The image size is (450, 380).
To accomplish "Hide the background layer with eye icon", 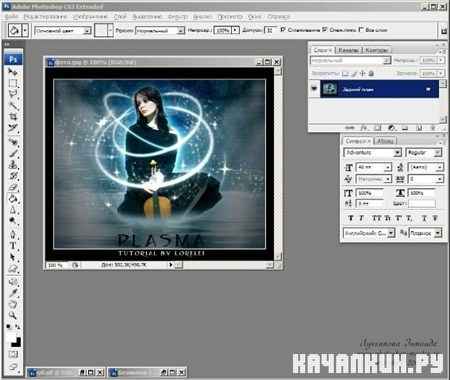I will coord(314,89).
